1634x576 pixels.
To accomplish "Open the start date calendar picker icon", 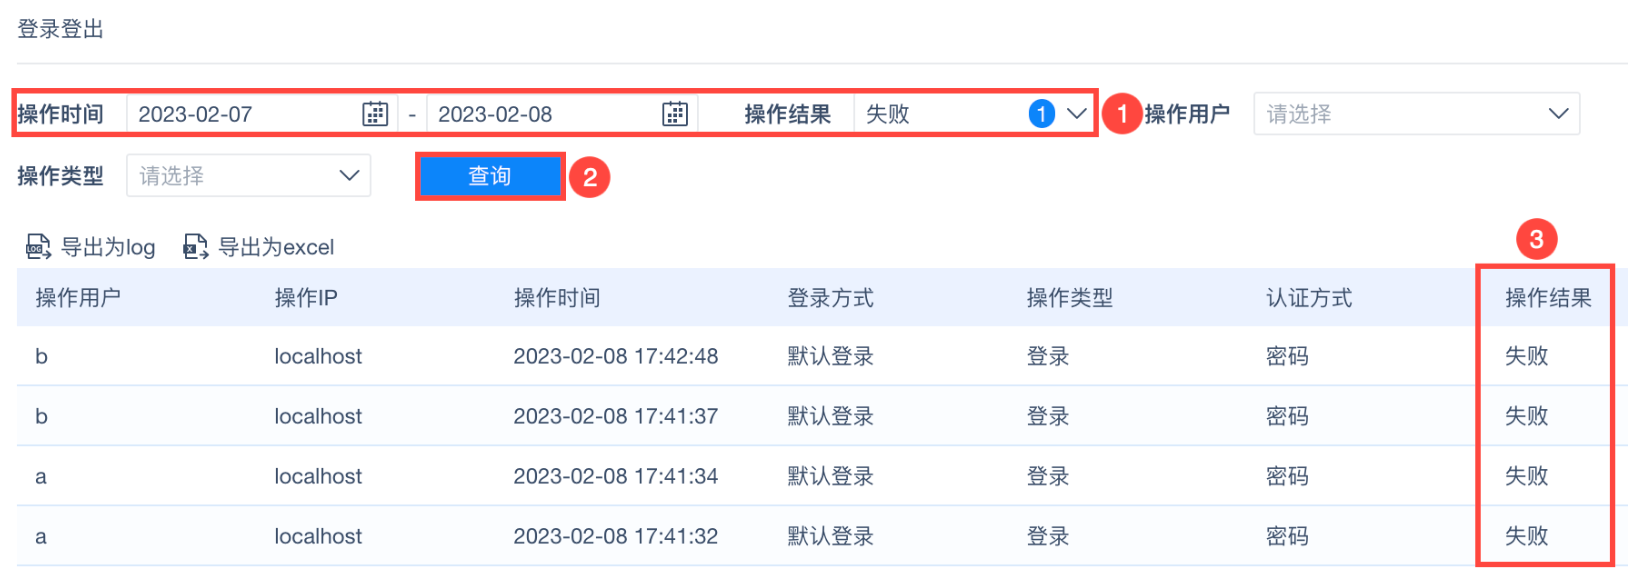I will click(375, 114).
